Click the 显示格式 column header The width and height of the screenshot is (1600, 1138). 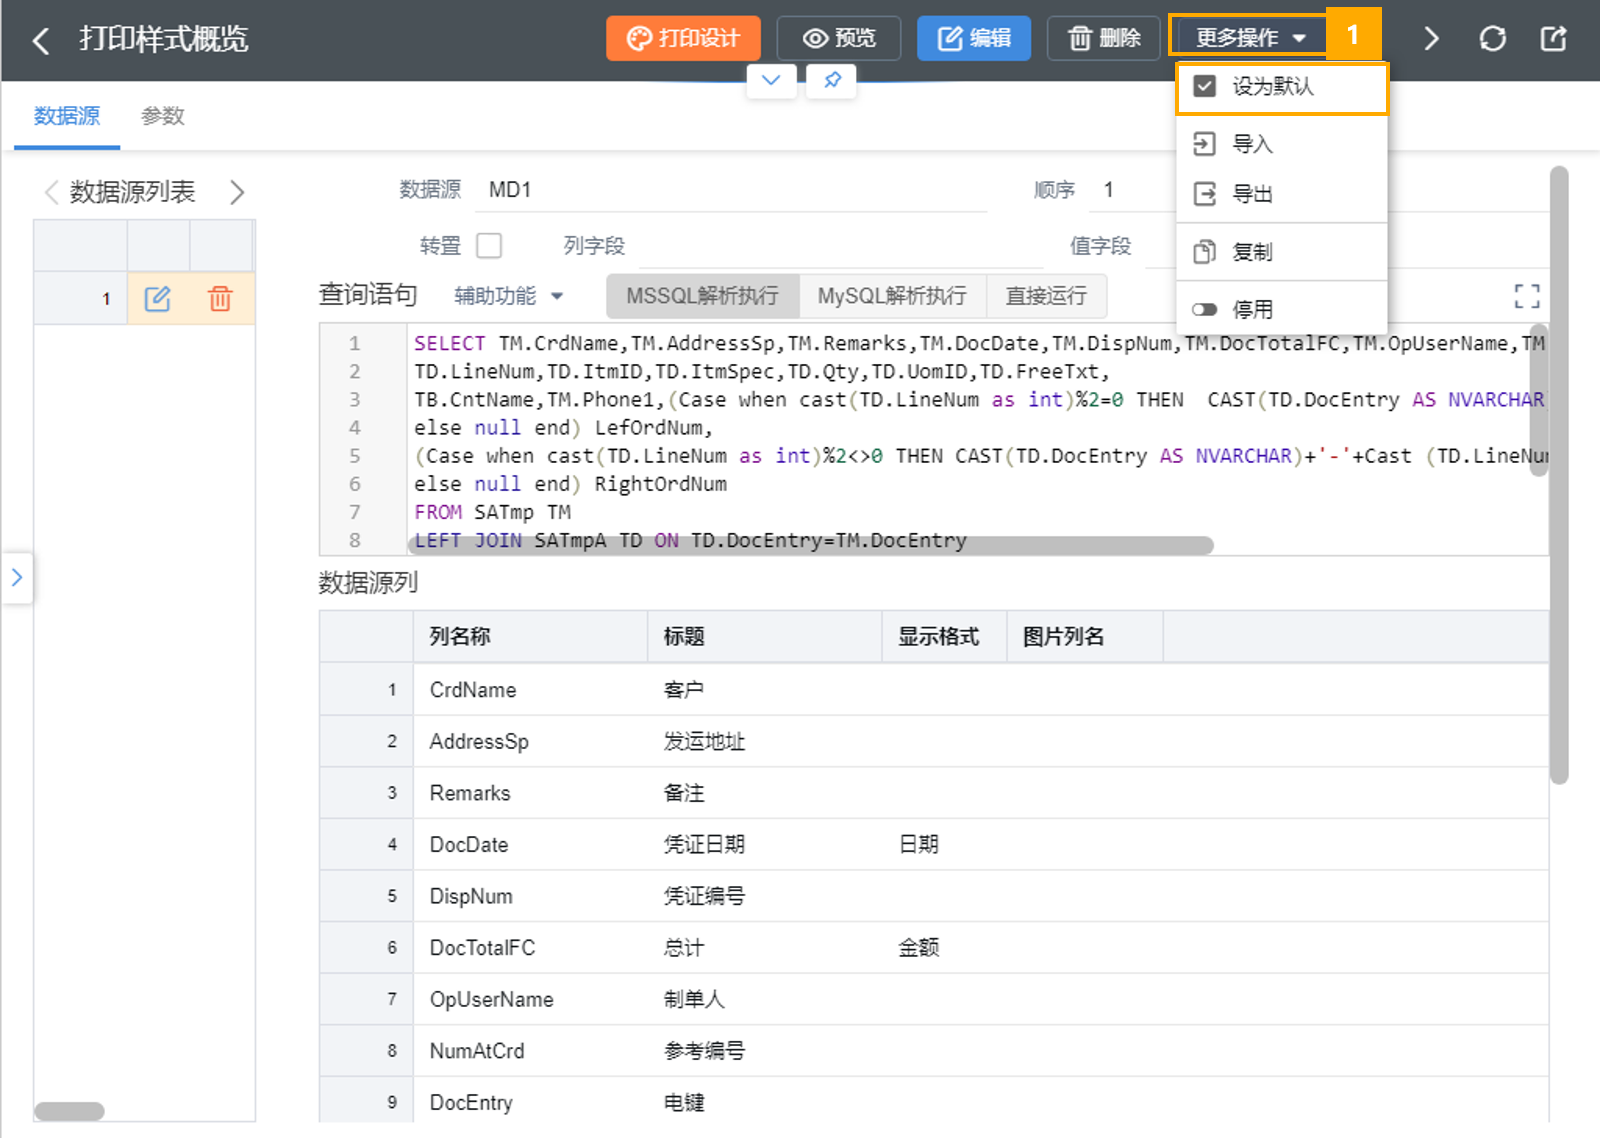point(944,637)
